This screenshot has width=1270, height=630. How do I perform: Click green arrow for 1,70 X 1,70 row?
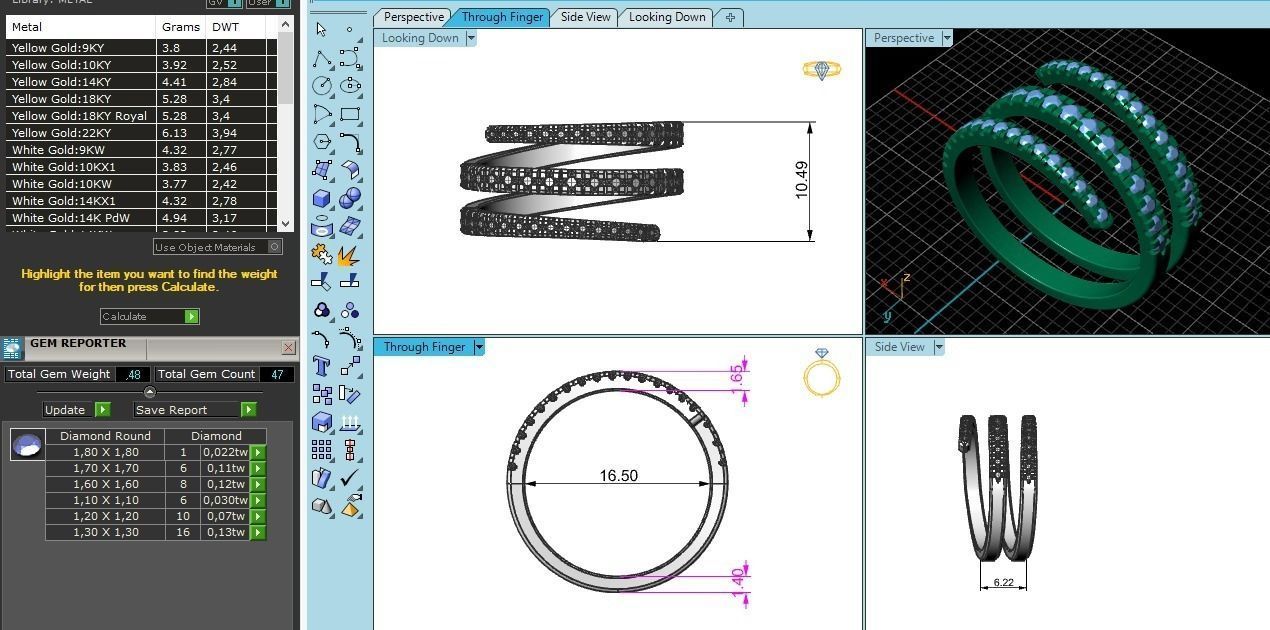(258, 468)
